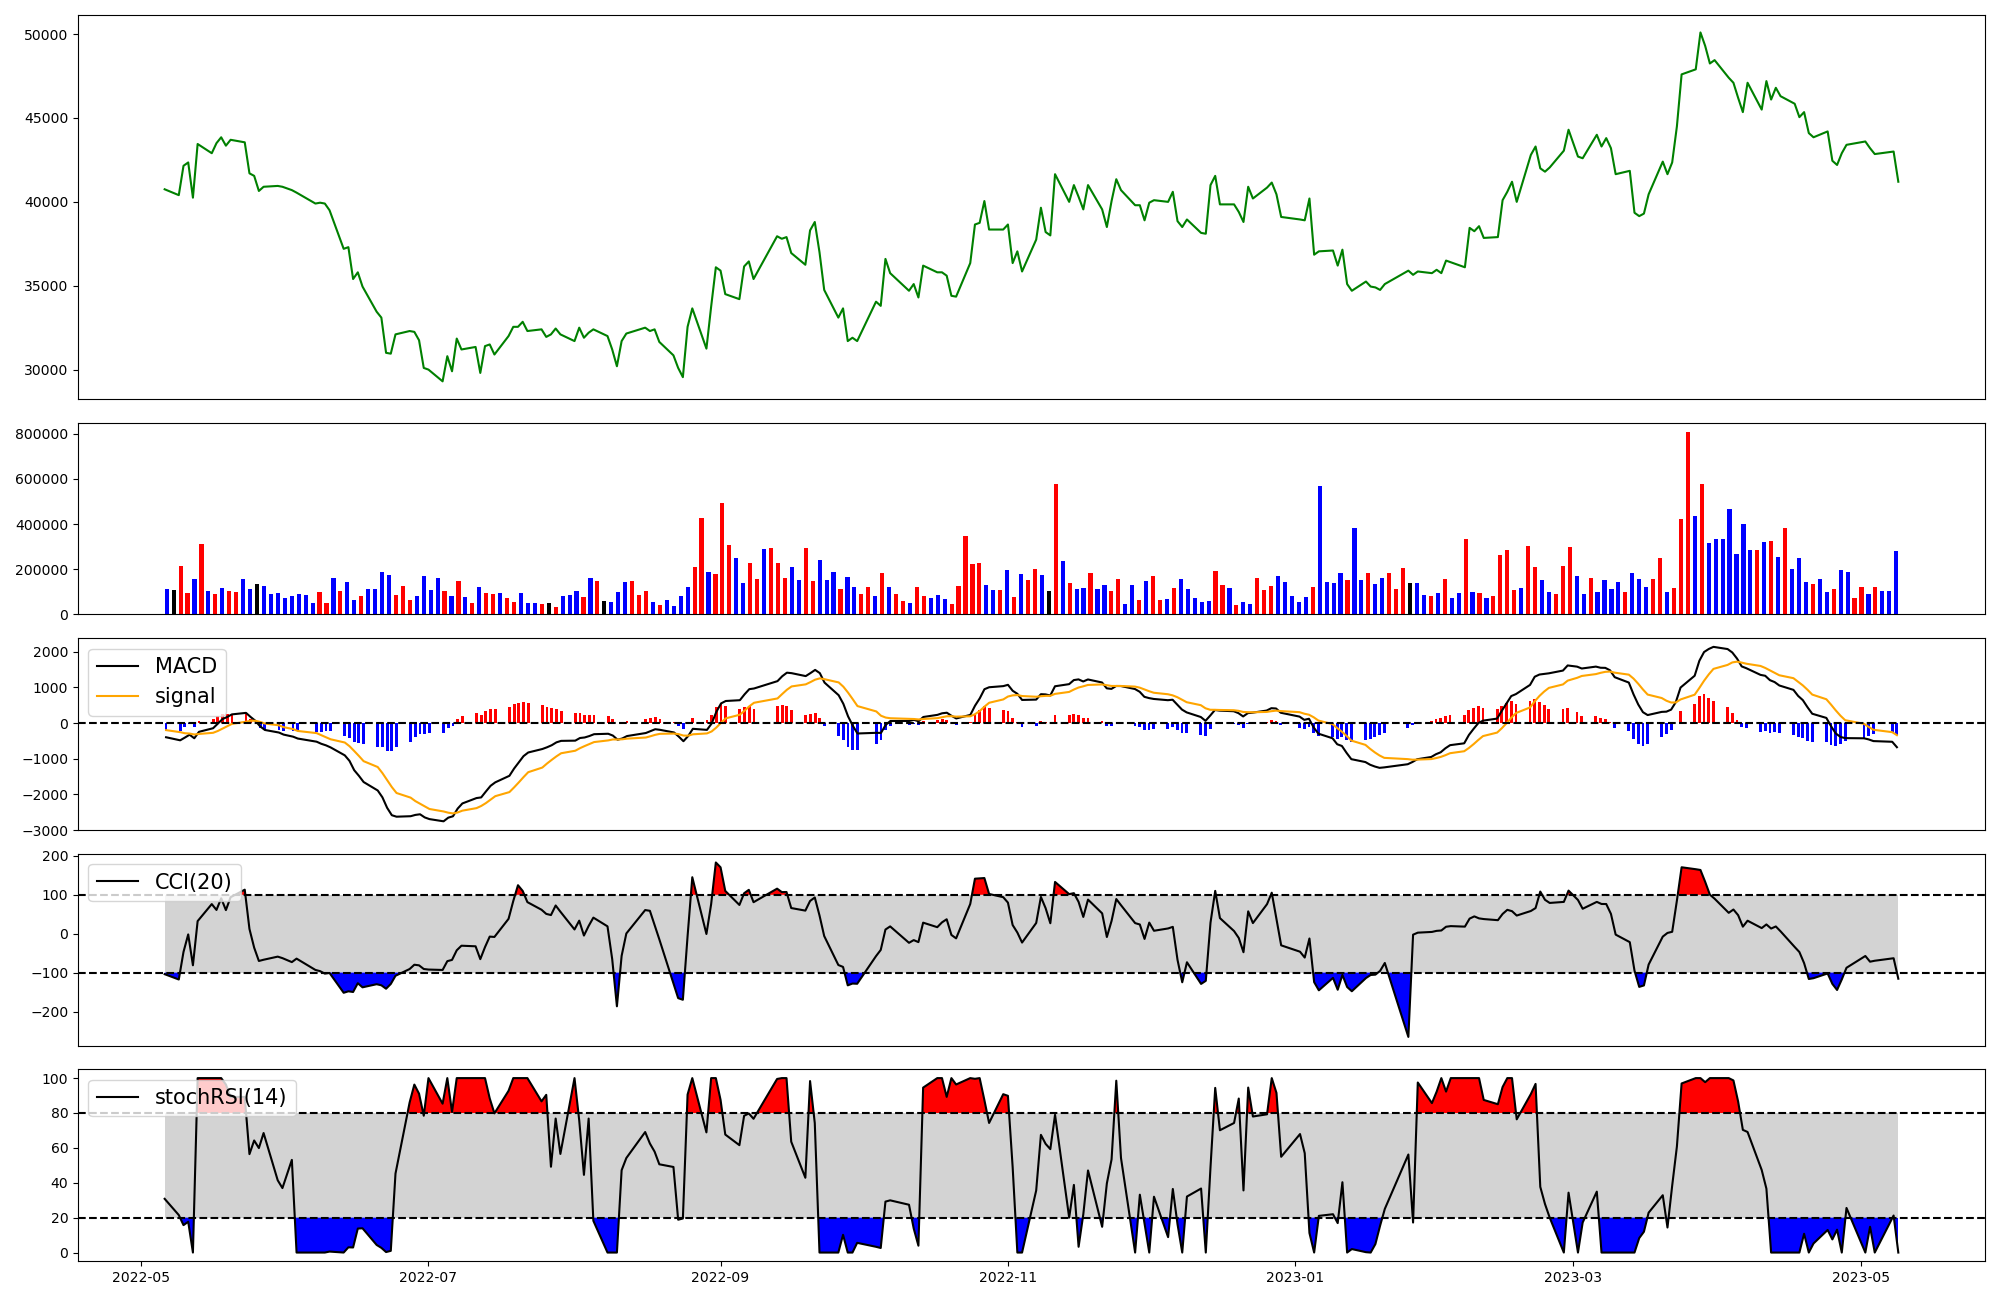Click the 2023-03 date tick label

(1573, 1277)
